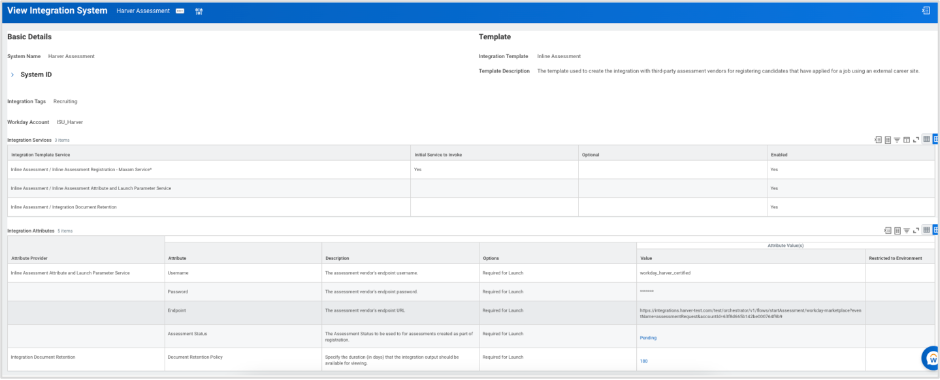Switch Integration Attributes to grid view

point(936,230)
